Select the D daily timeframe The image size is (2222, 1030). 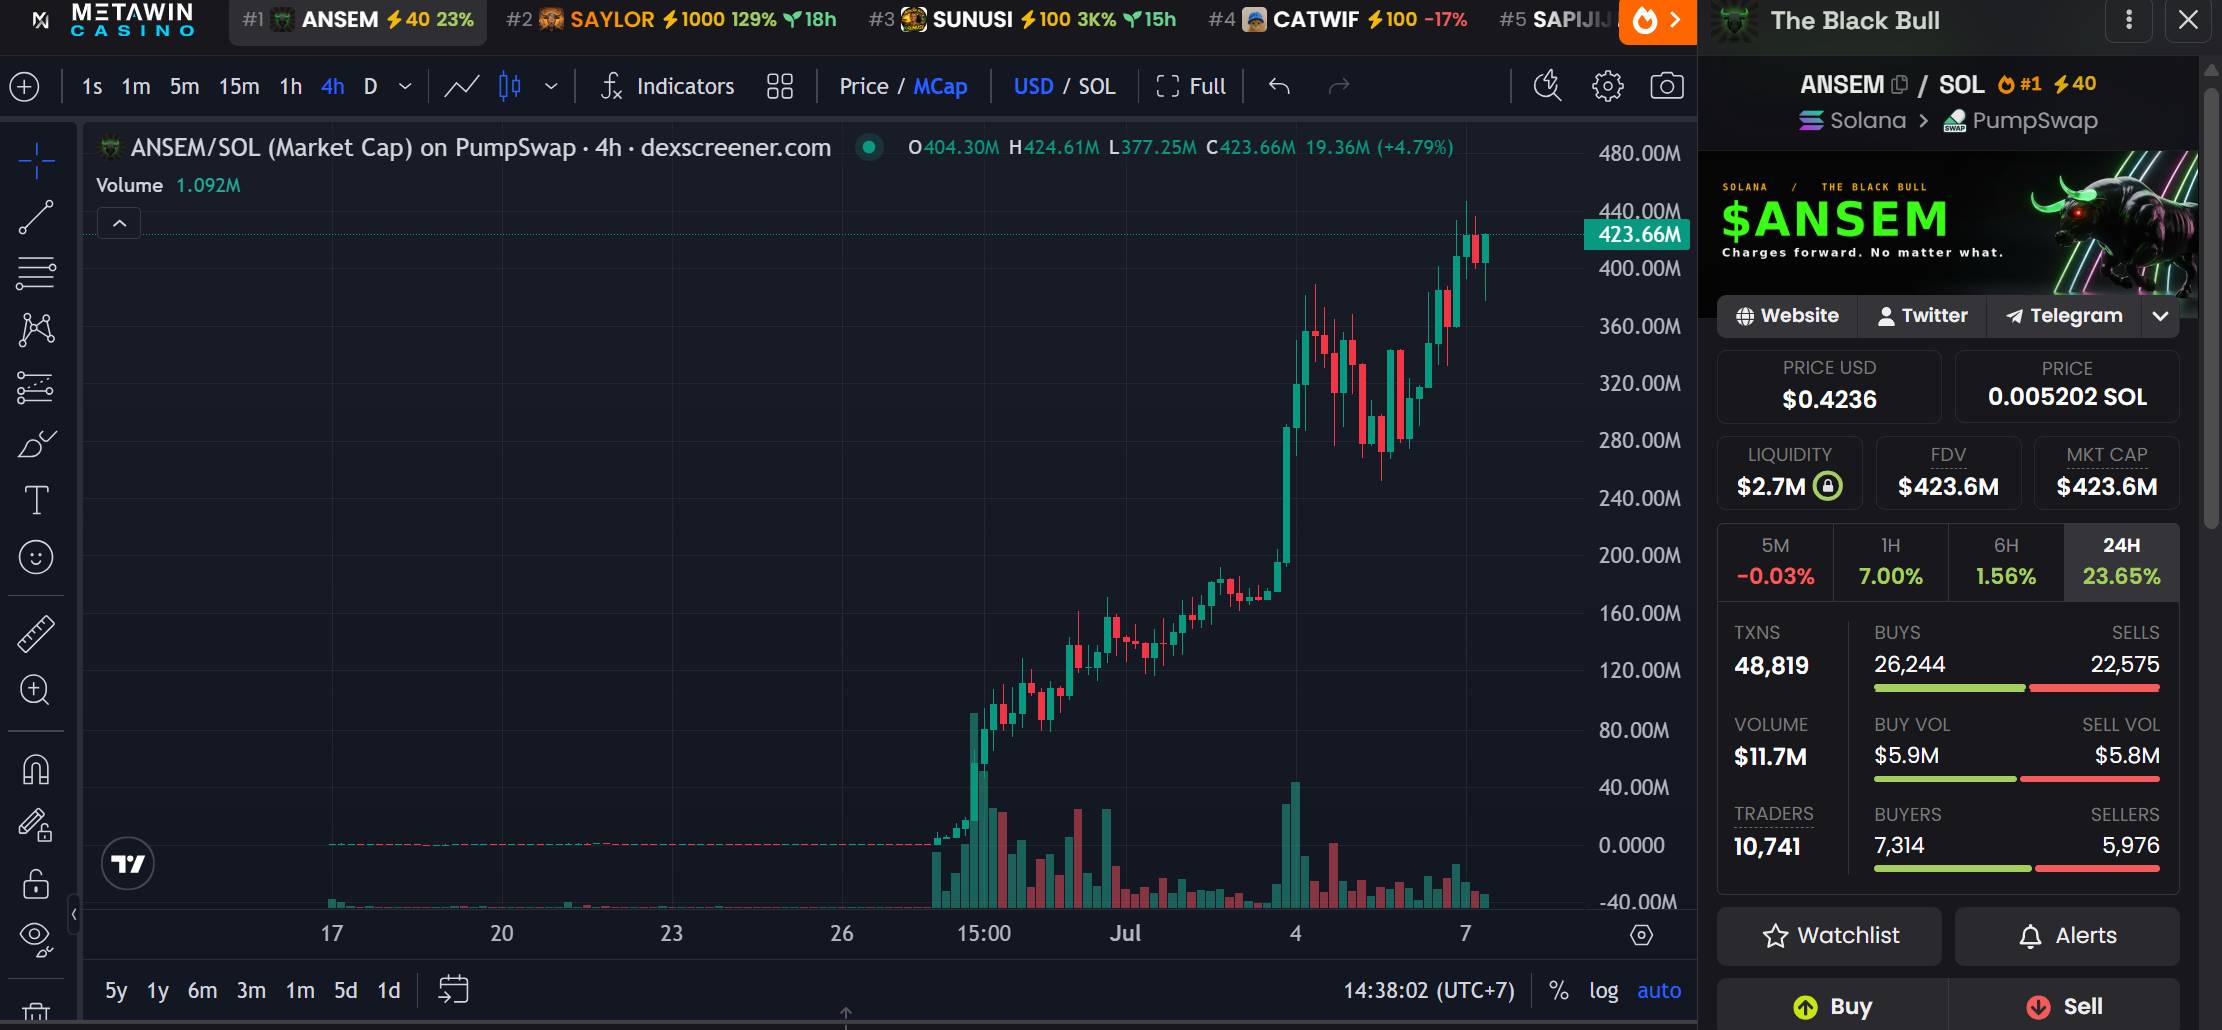(x=370, y=87)
